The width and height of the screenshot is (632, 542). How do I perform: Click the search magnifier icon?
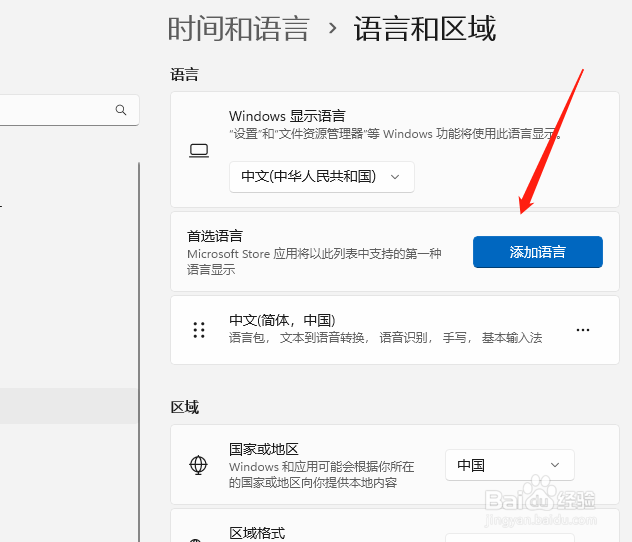pyautogui.click(x=121, y=110)
